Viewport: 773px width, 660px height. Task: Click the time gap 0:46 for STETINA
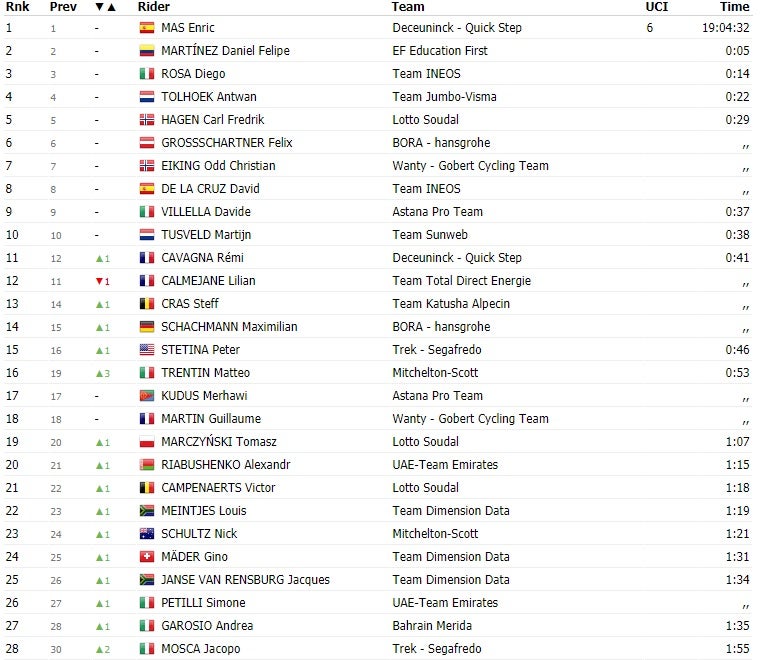(738, 350)
